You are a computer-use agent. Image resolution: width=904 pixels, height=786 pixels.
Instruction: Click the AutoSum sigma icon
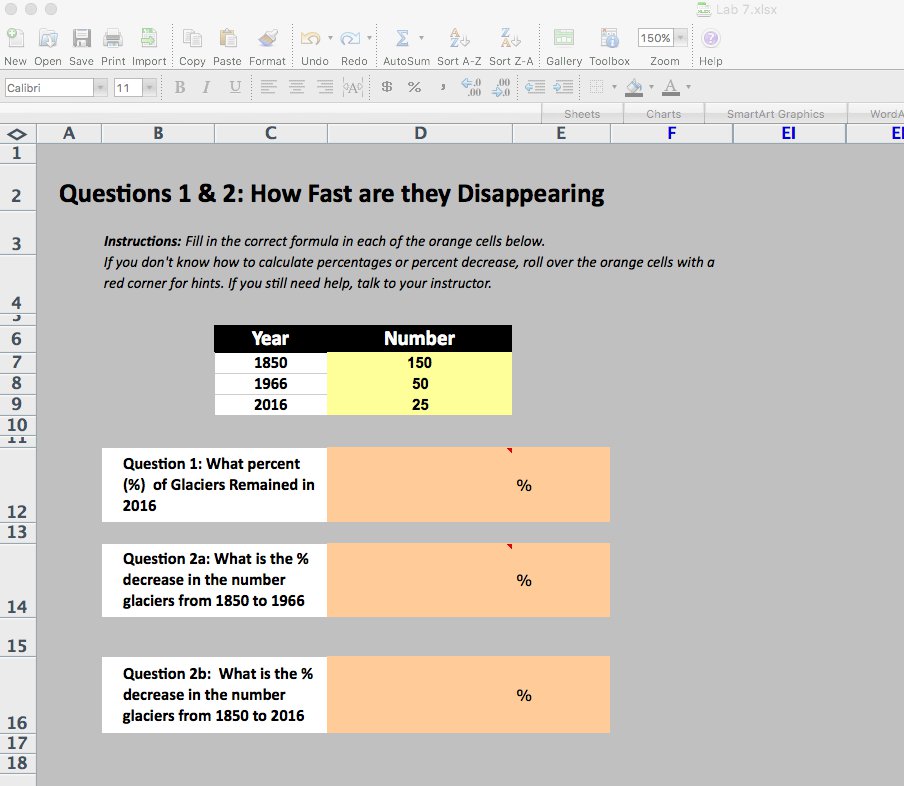click(x=402, y=39)
